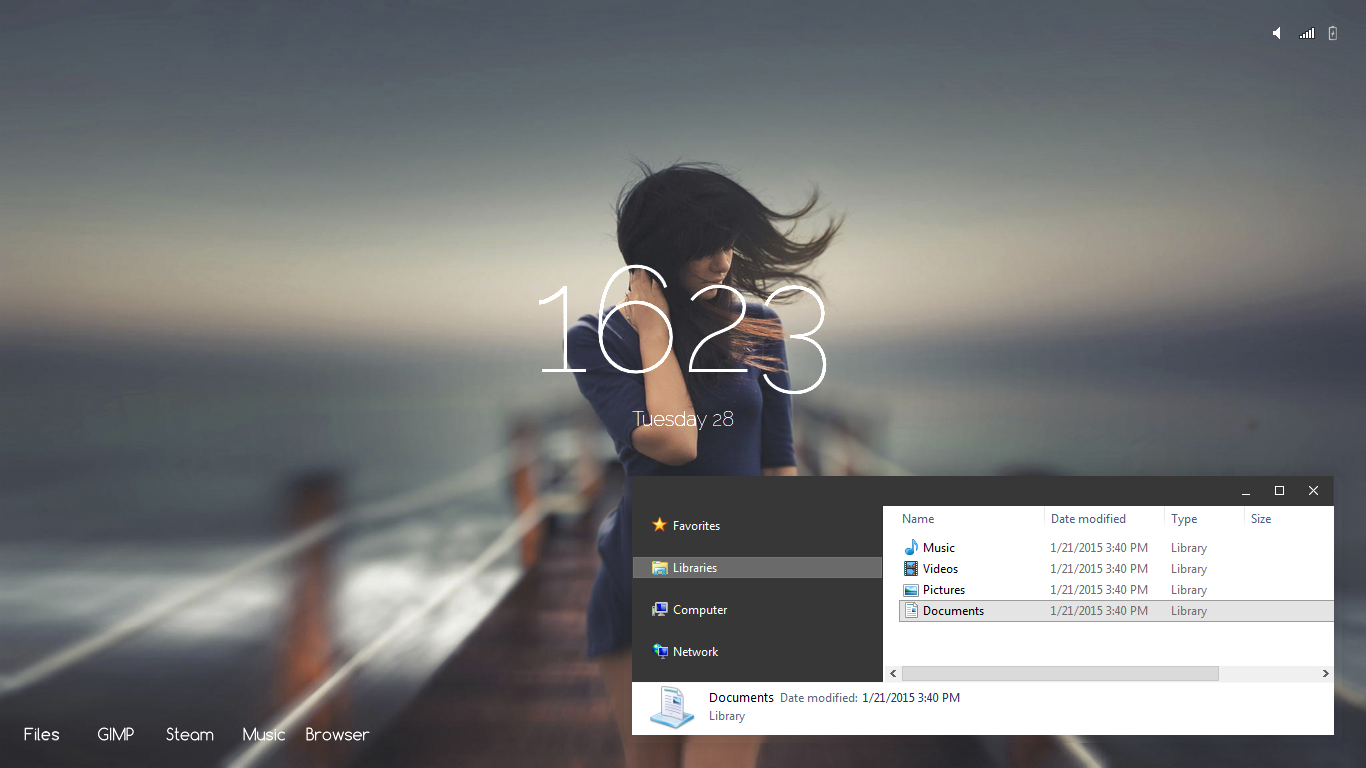Click Pictures row's Library type cell
This screenshot has width=1366, height=768.
pos(1189,590)
